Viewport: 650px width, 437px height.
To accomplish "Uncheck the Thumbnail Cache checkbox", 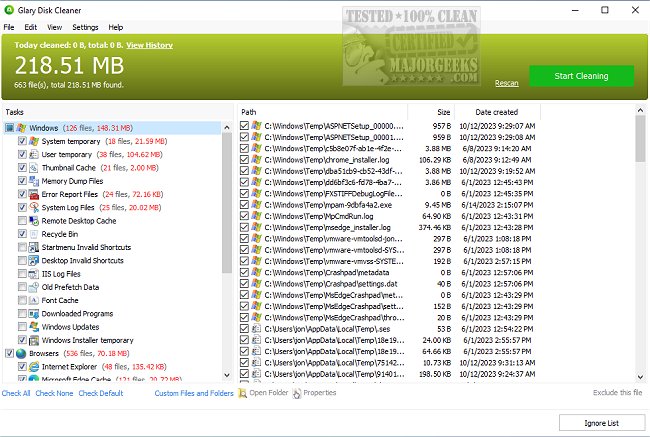I will click(x=22, y=168).
